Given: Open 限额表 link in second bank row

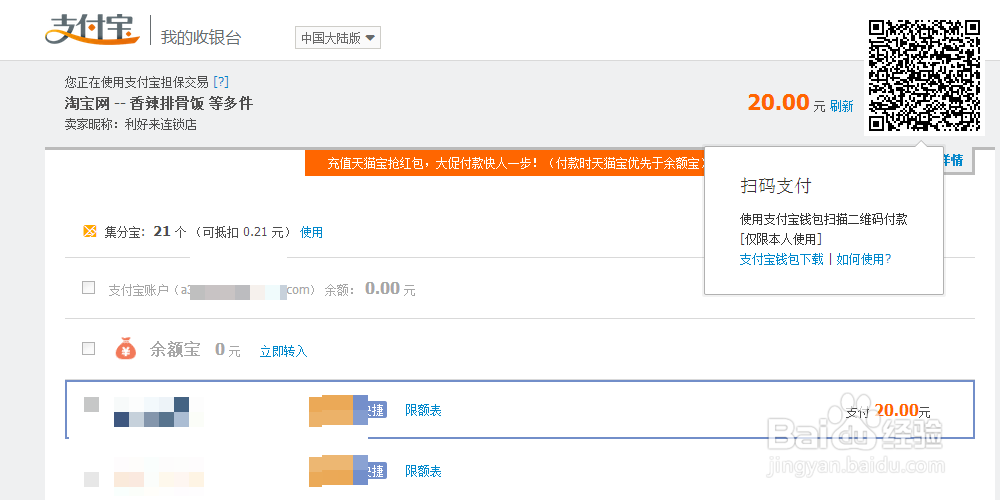Looking at the screenshot, I should point(423,471).
